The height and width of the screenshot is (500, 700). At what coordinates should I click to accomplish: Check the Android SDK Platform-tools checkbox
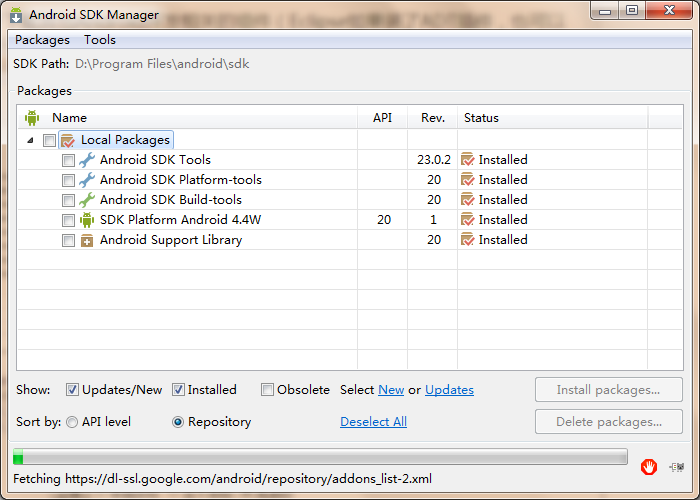68,180
